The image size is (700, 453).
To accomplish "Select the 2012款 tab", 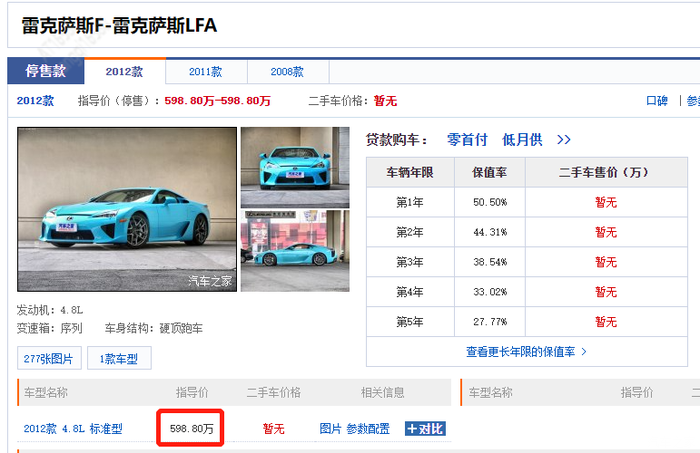I will (x=124, y=72).
